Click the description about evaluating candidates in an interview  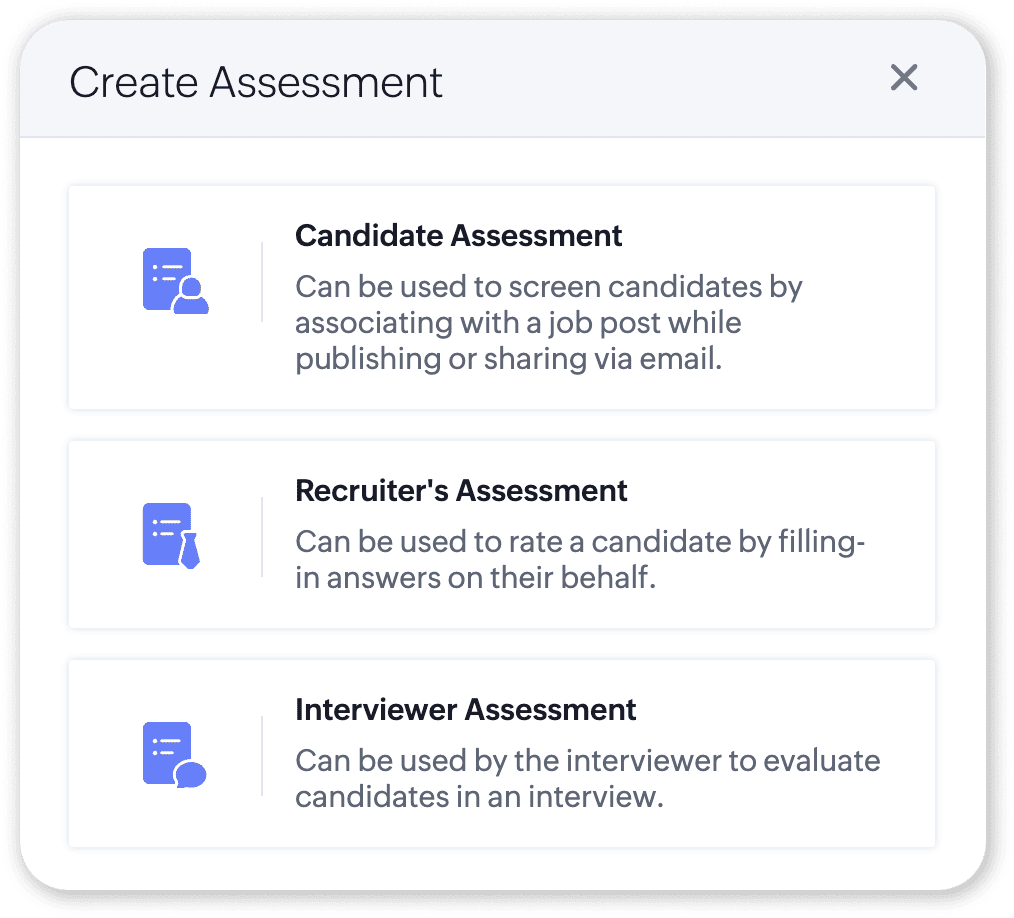click(587, 778)
